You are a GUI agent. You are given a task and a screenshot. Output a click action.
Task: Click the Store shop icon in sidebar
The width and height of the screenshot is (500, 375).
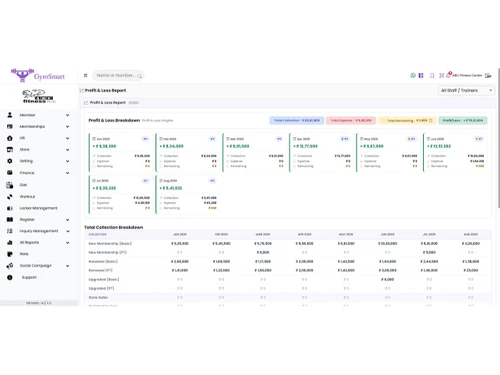pos(10,150)
